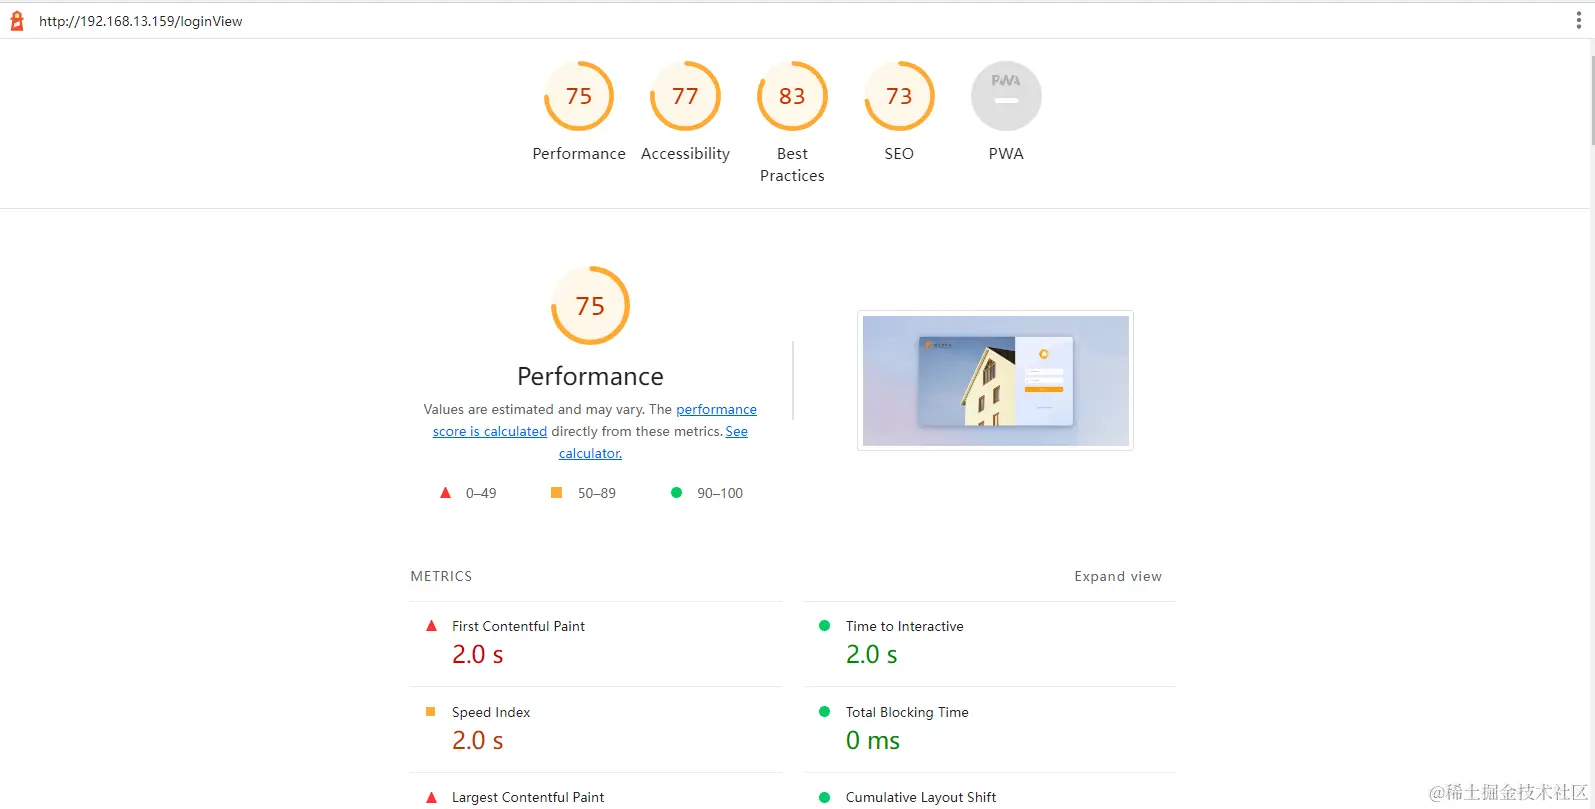
Task: Toggle Expand view for metrics
Action: click(x=1118, y=576)
